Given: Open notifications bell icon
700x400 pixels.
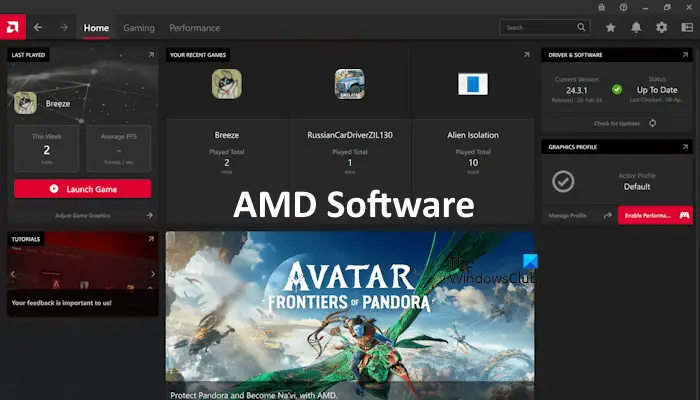Looking at the screenshot, I should point(636,28).
